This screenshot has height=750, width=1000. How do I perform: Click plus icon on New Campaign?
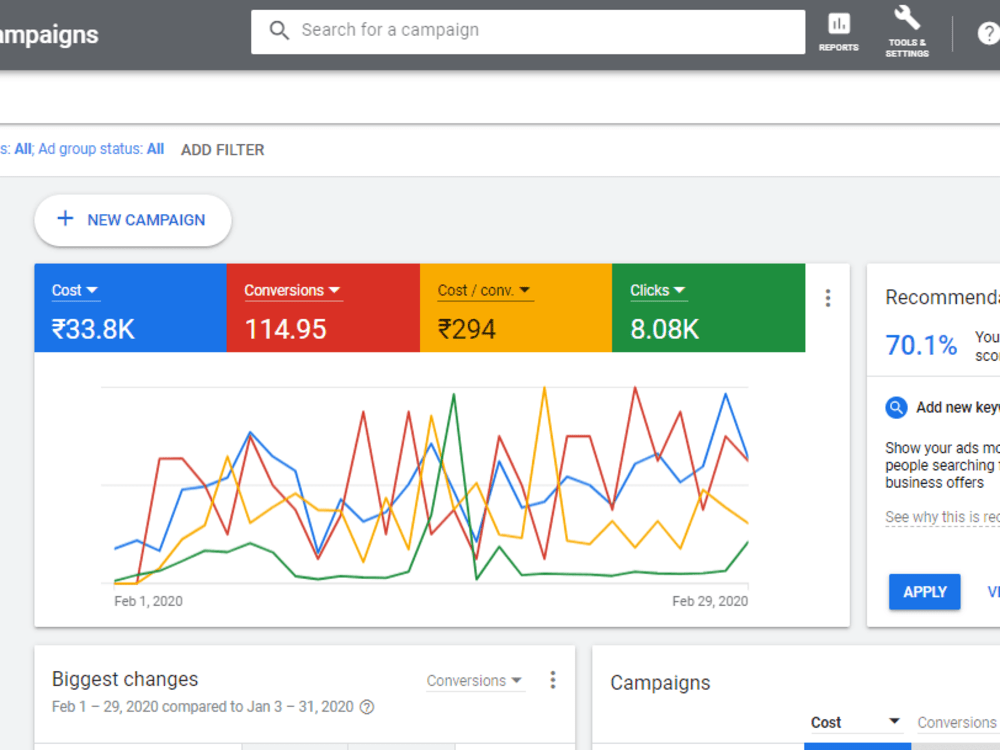click(x=65, y=219)
